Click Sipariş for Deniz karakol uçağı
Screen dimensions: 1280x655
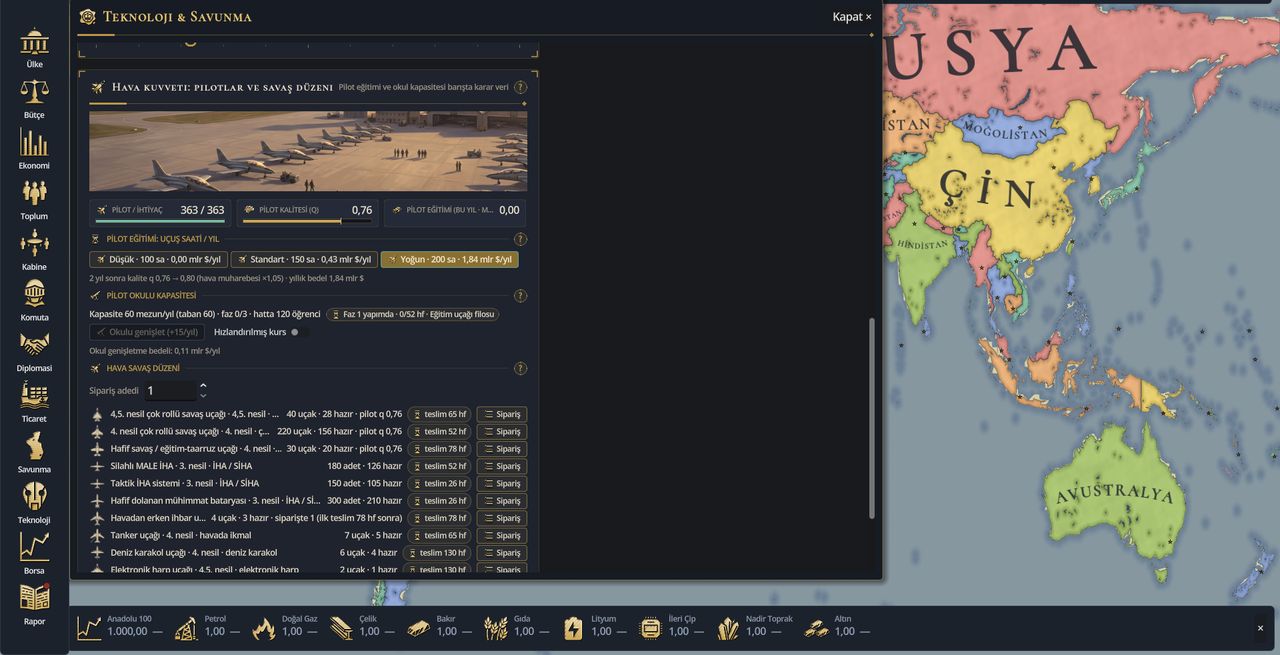[x=502, y=553]
